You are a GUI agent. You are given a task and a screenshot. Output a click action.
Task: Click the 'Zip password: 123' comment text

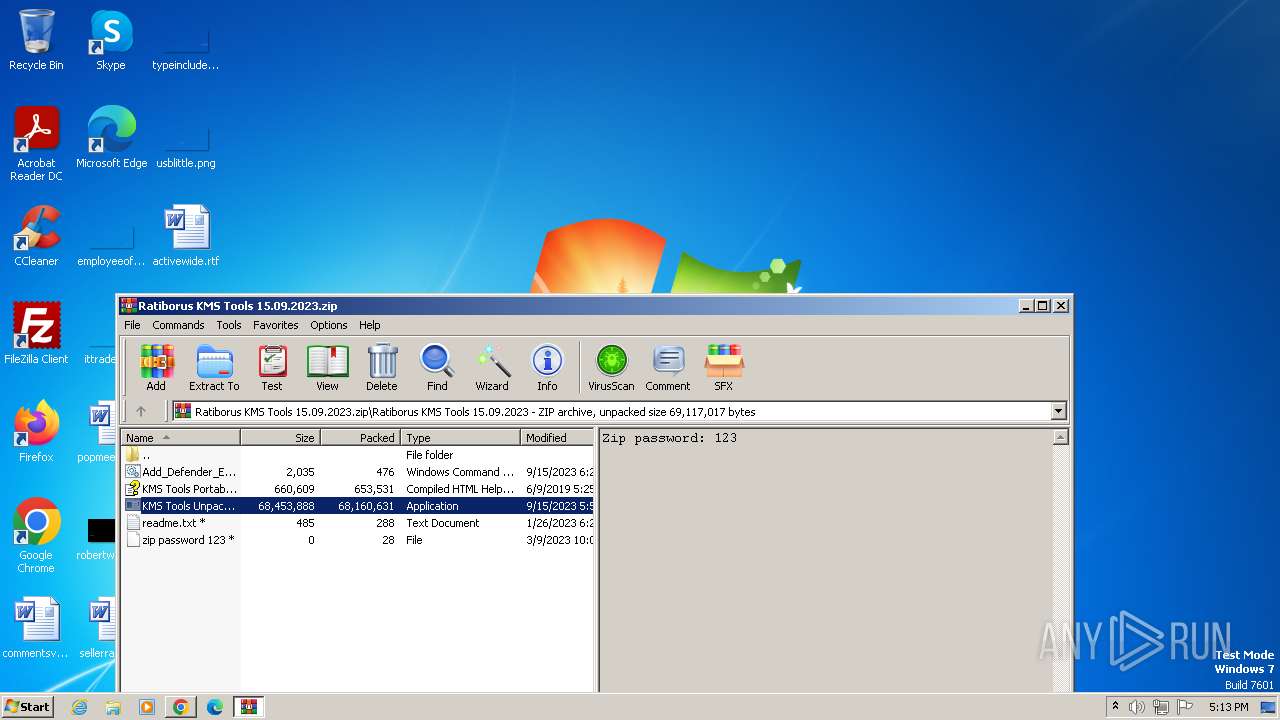click(x=669, y=438)
